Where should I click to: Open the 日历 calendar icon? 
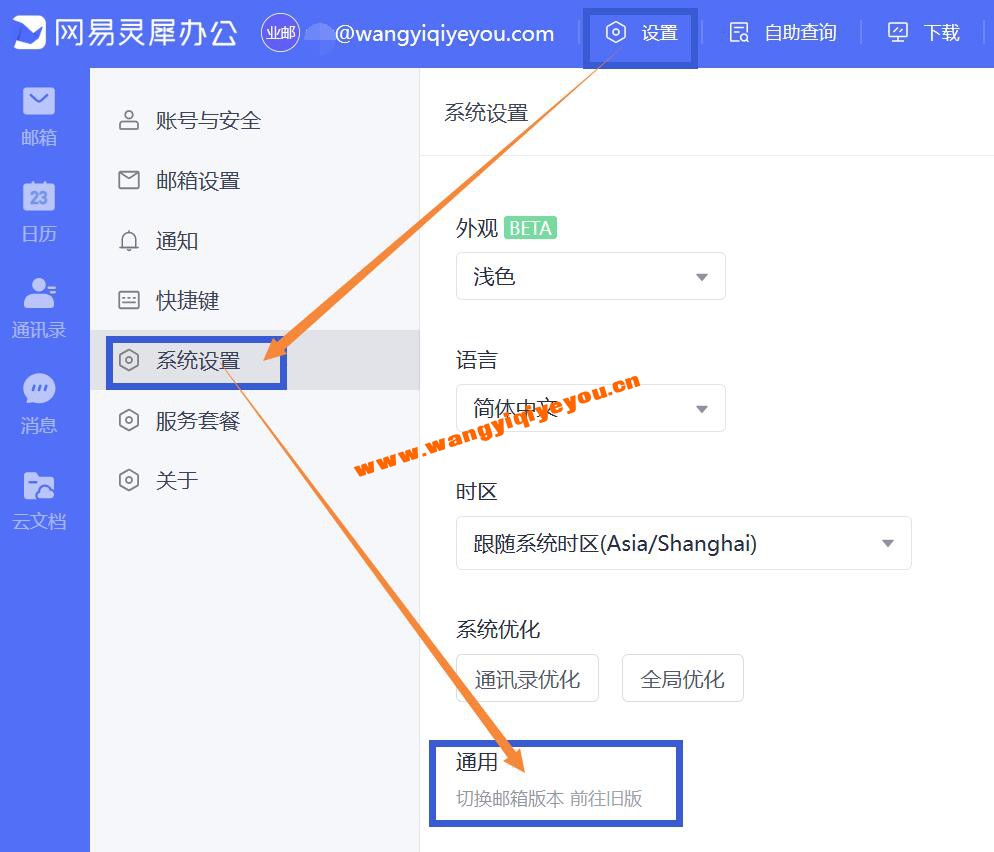coord(39,197)
